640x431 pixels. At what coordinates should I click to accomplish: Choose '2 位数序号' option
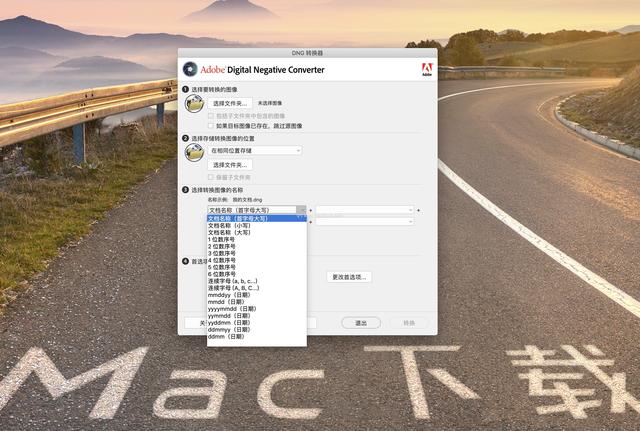click(x=257, y=246)
